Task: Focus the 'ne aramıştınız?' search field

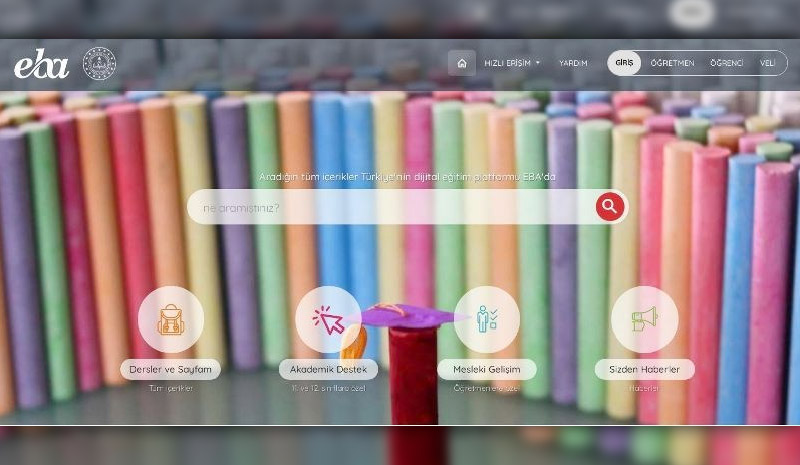Action: pyautogui.click(x=390, y=207)
